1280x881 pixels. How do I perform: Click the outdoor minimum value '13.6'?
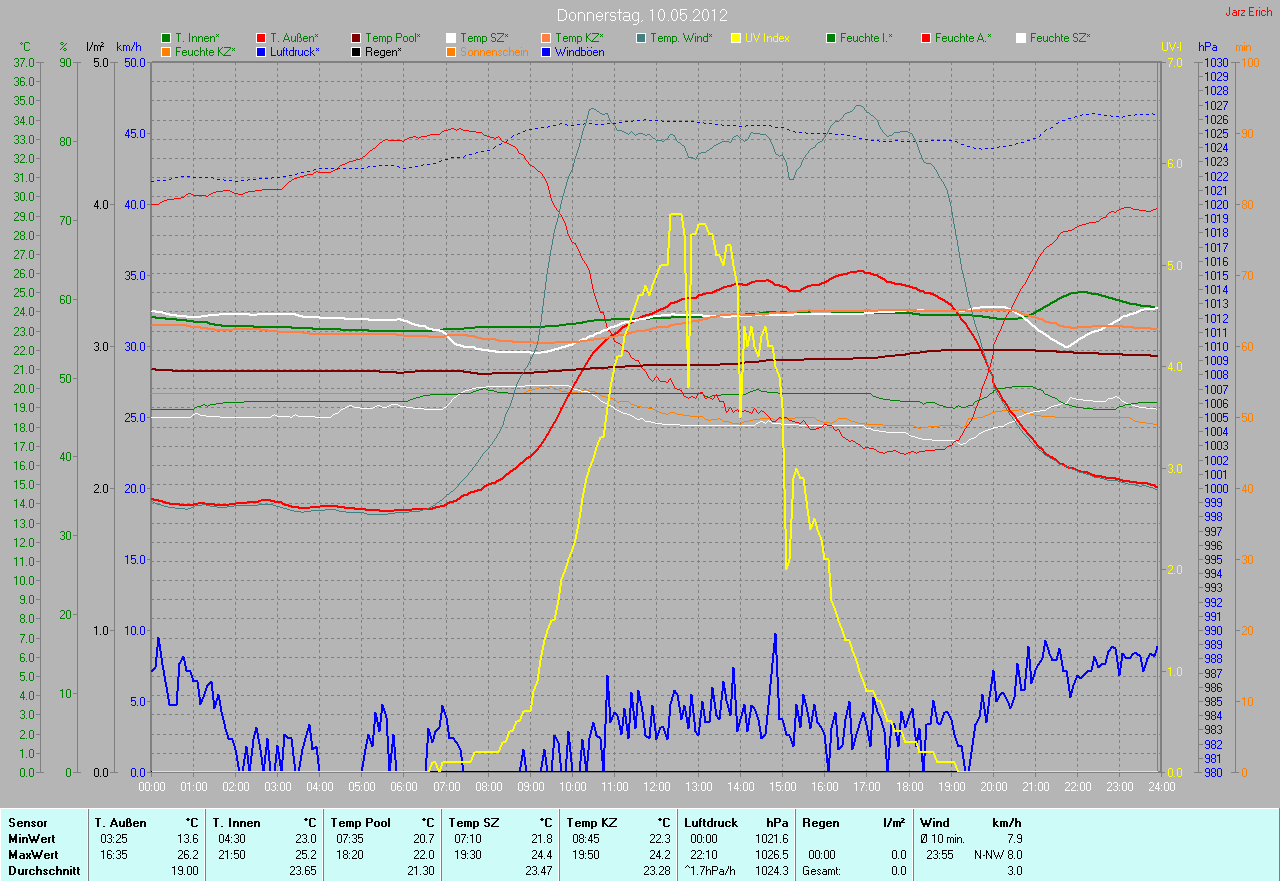(x=187, y=839)
